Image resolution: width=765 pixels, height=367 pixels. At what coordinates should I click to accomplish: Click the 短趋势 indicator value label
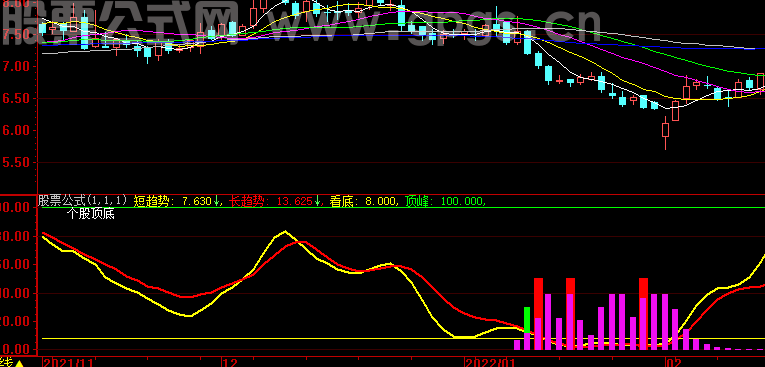click(x=173, y=201)
